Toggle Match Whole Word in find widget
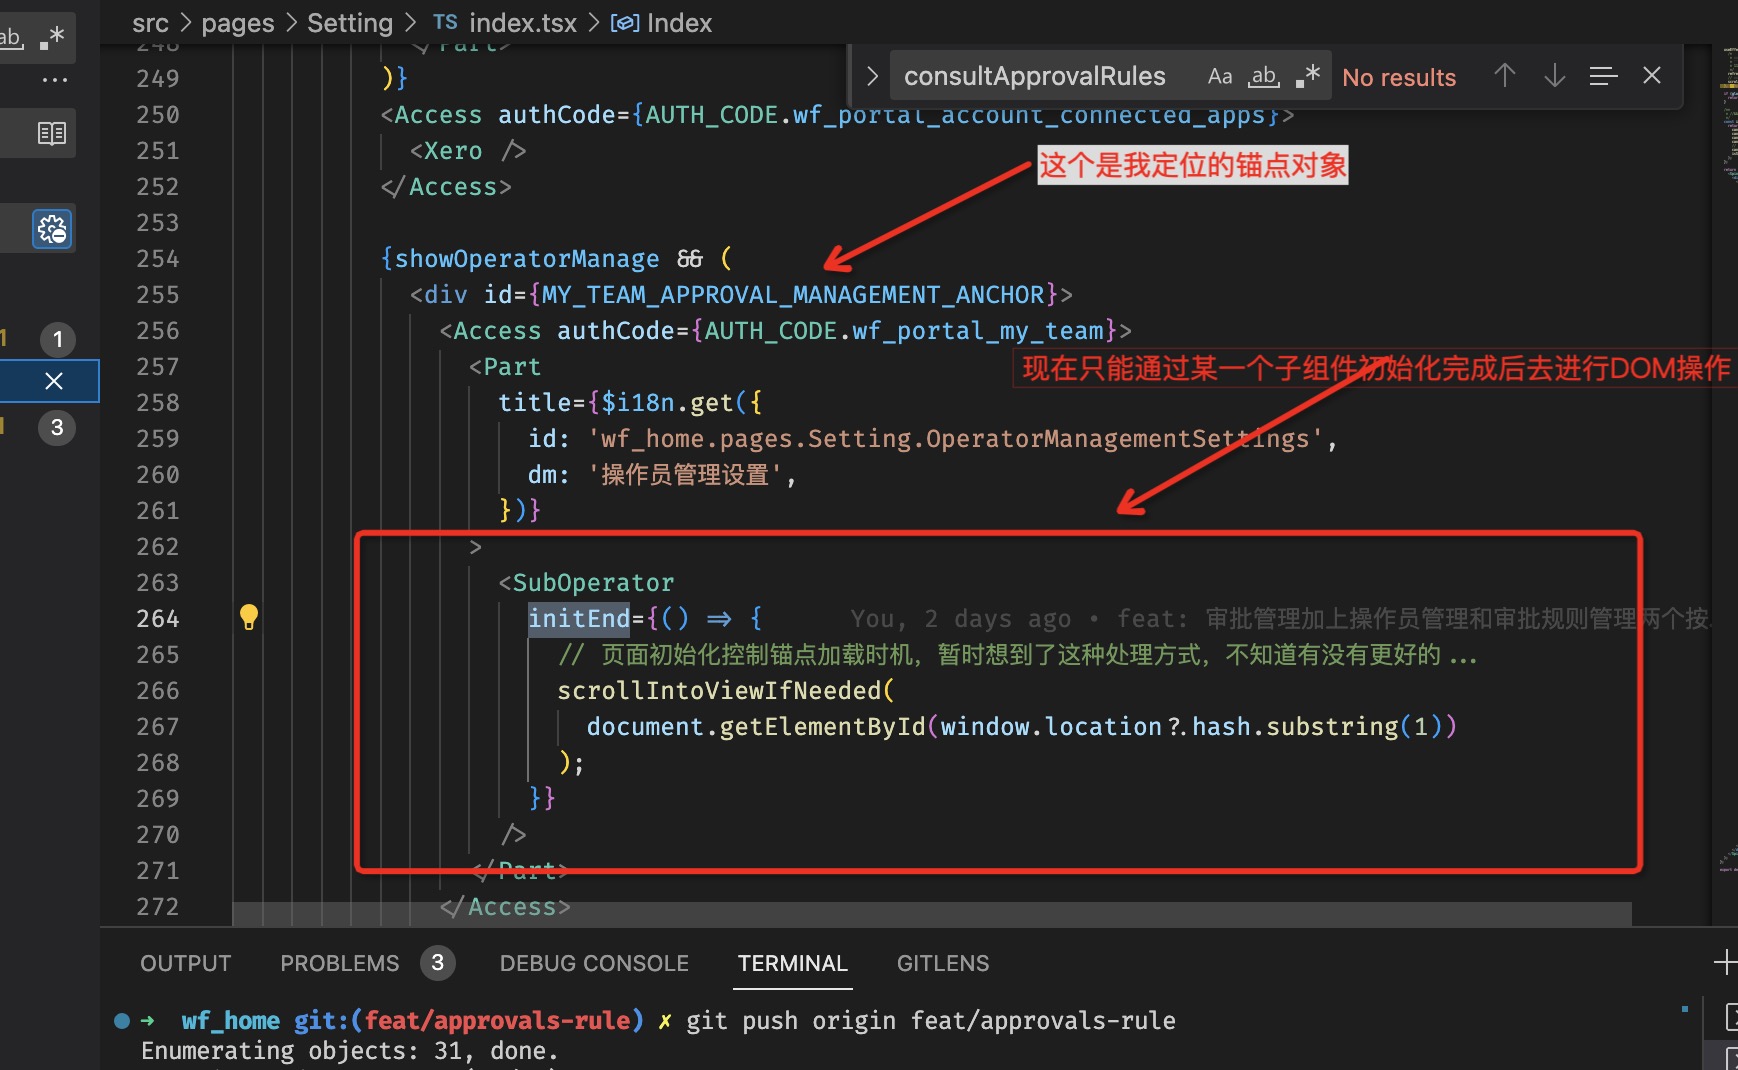 [1264, 77]
